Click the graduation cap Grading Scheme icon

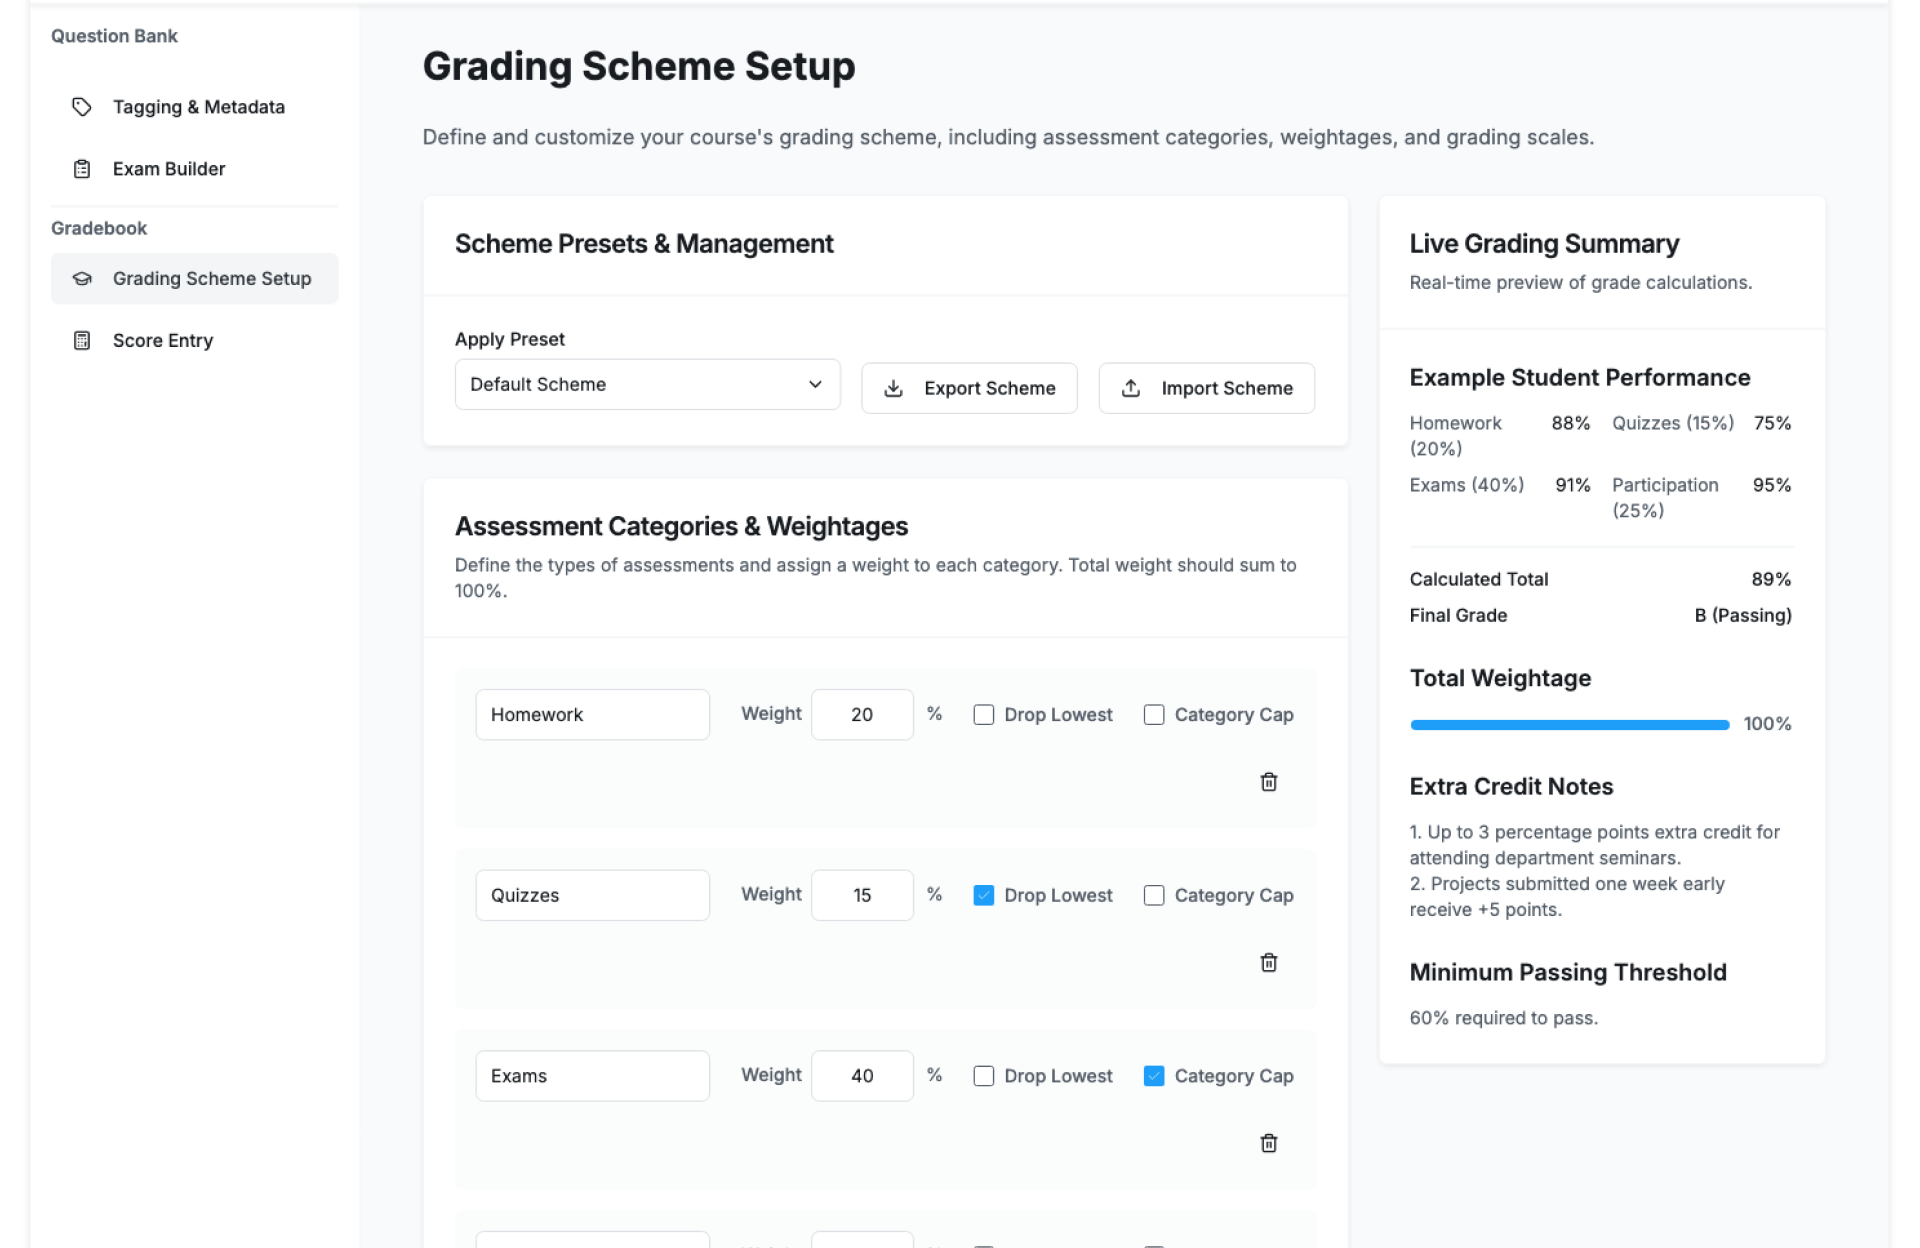82,279
